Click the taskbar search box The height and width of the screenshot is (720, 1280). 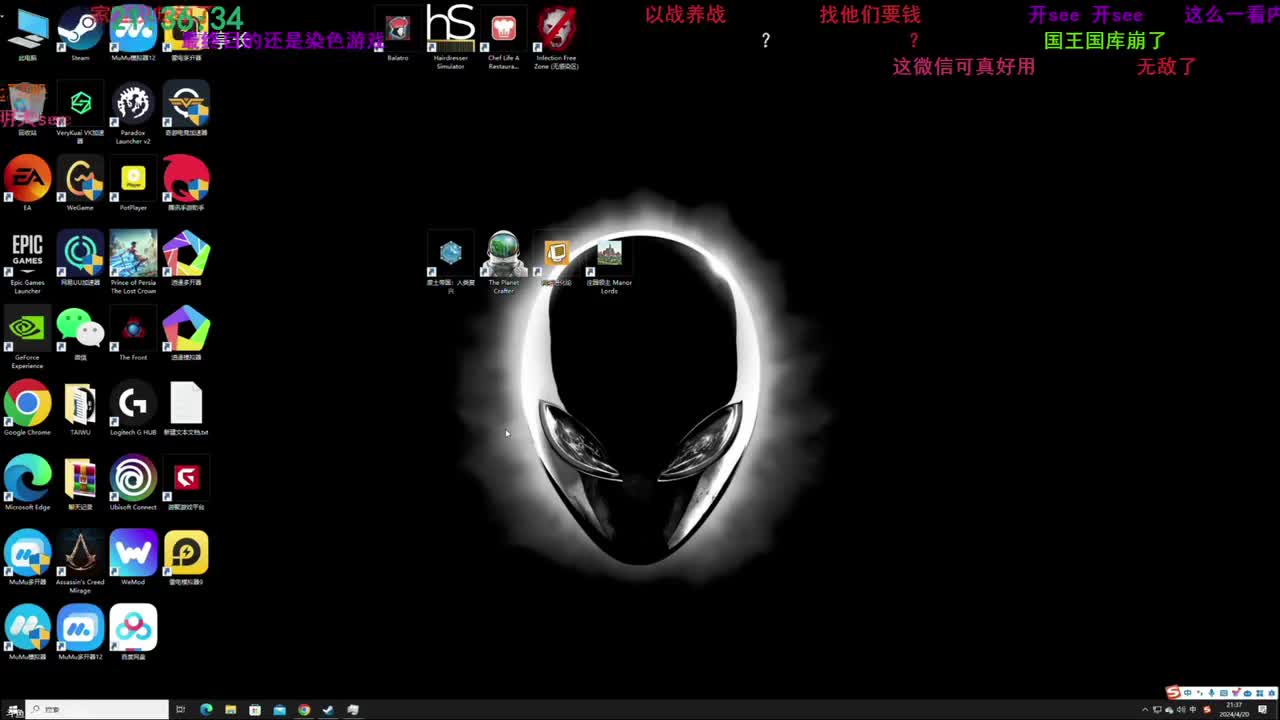(x=97, y=710)
